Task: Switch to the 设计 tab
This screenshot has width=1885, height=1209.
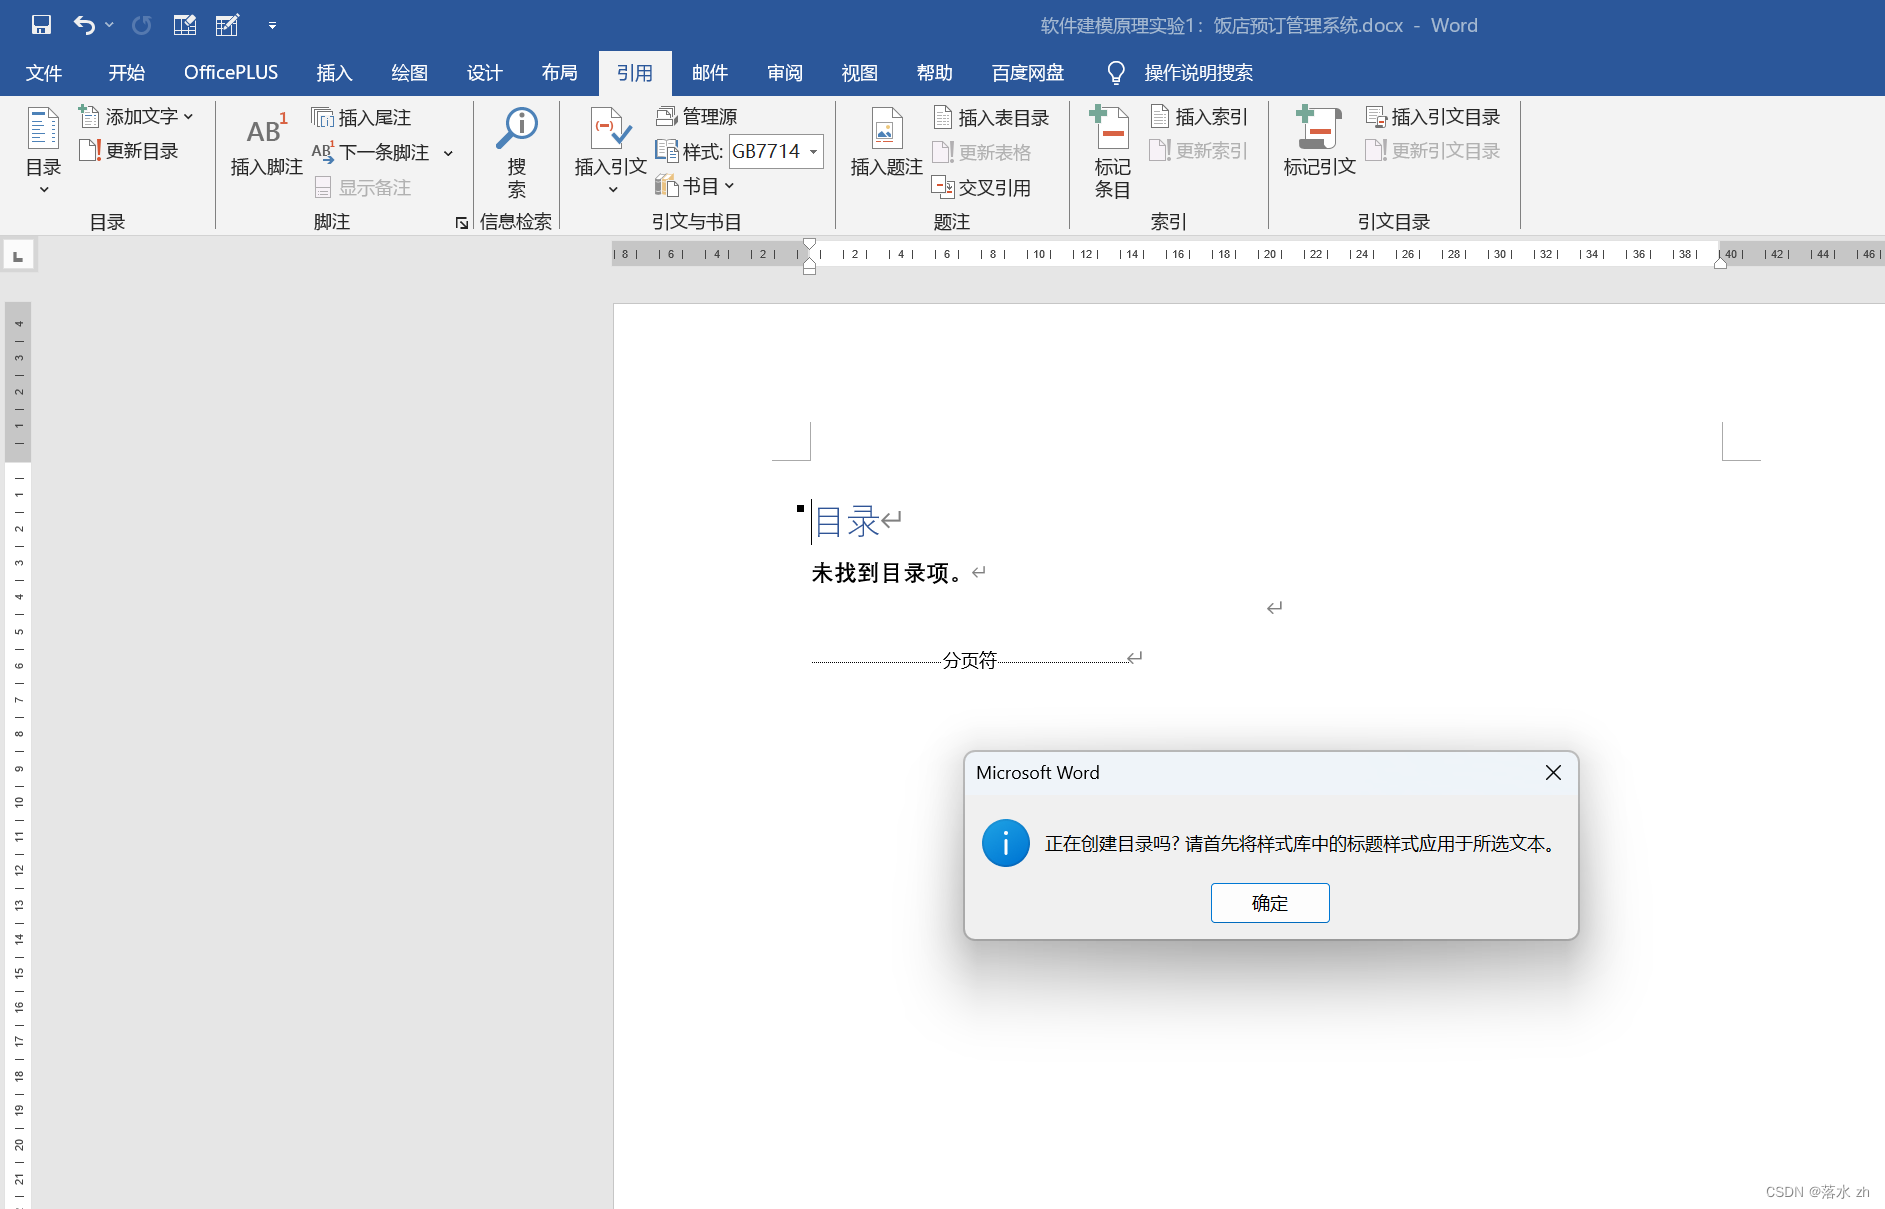Action: (x=484, y=73)
